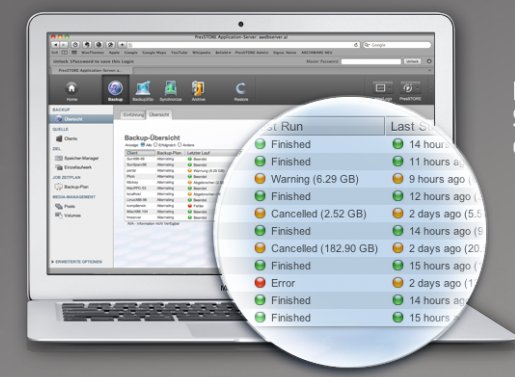Sort by the Backup-Plan column header
The width and height of the screenshot is (515, 377).
pos(170,153)
